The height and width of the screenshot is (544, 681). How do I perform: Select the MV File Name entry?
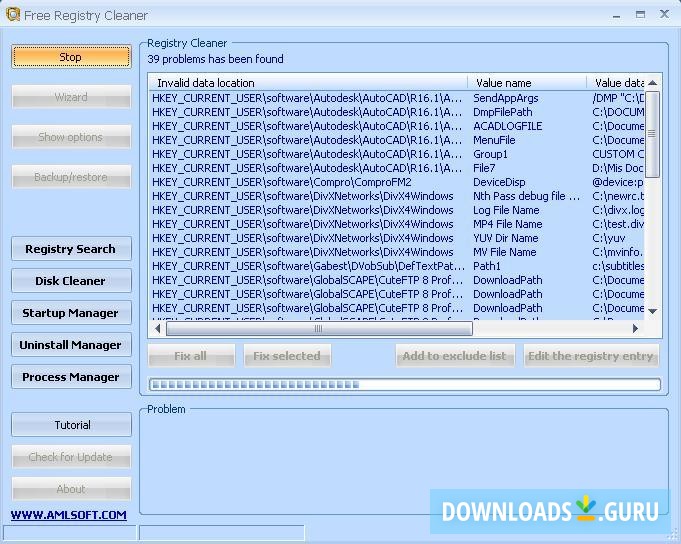point(397,252)
